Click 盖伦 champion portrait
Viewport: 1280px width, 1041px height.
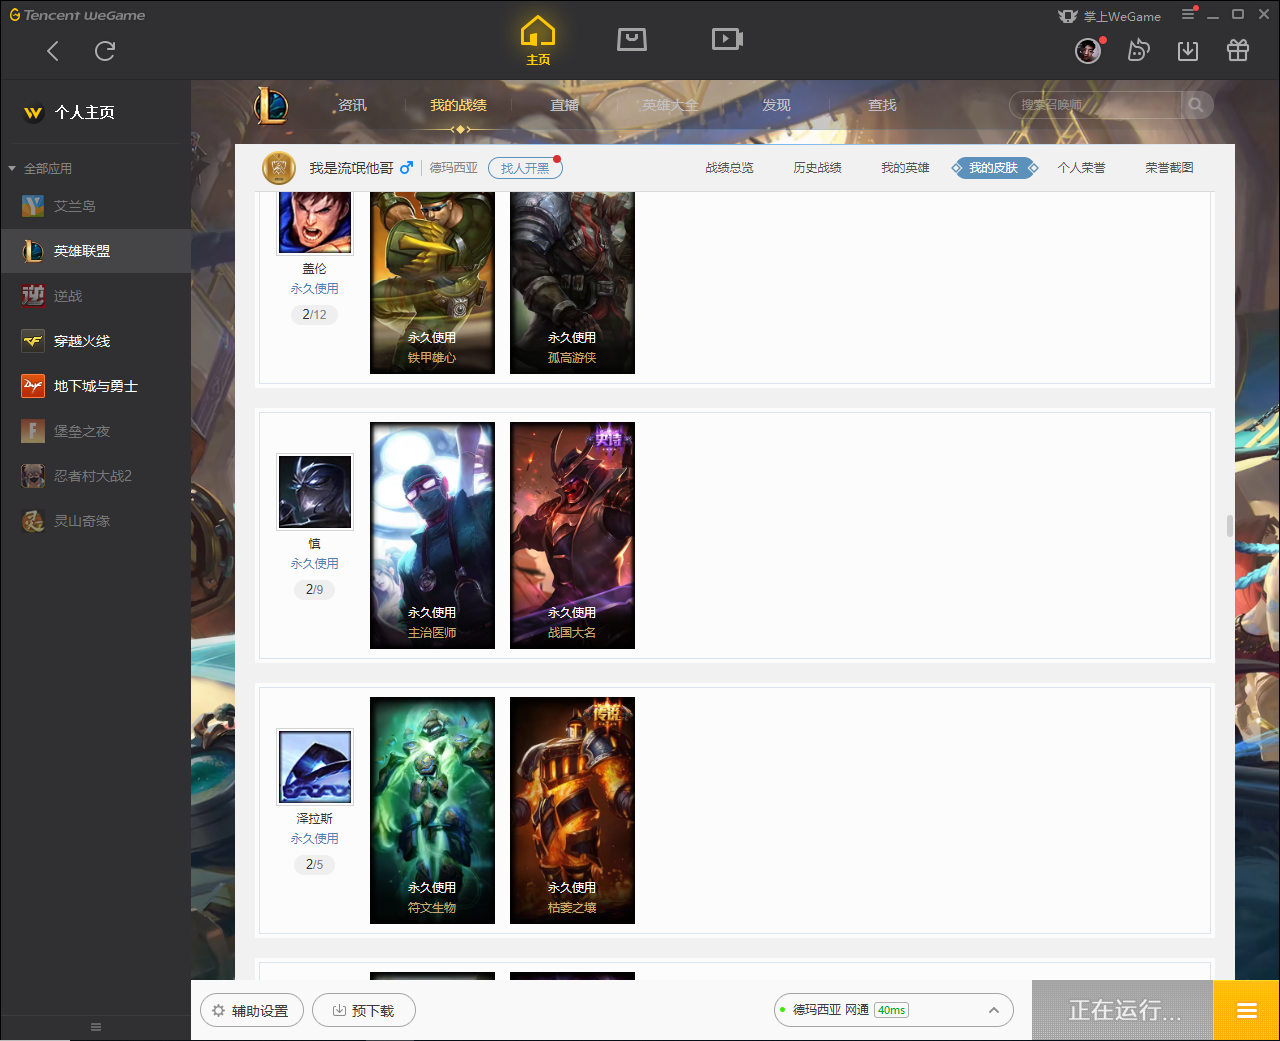[315, 221]
